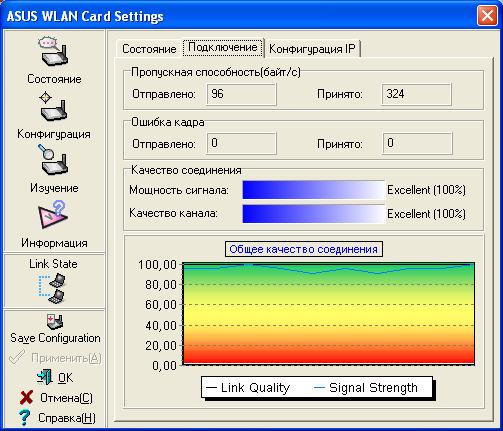Click the link quality chart area
Screen dimensions: 503x431
[x=329, y=313]
